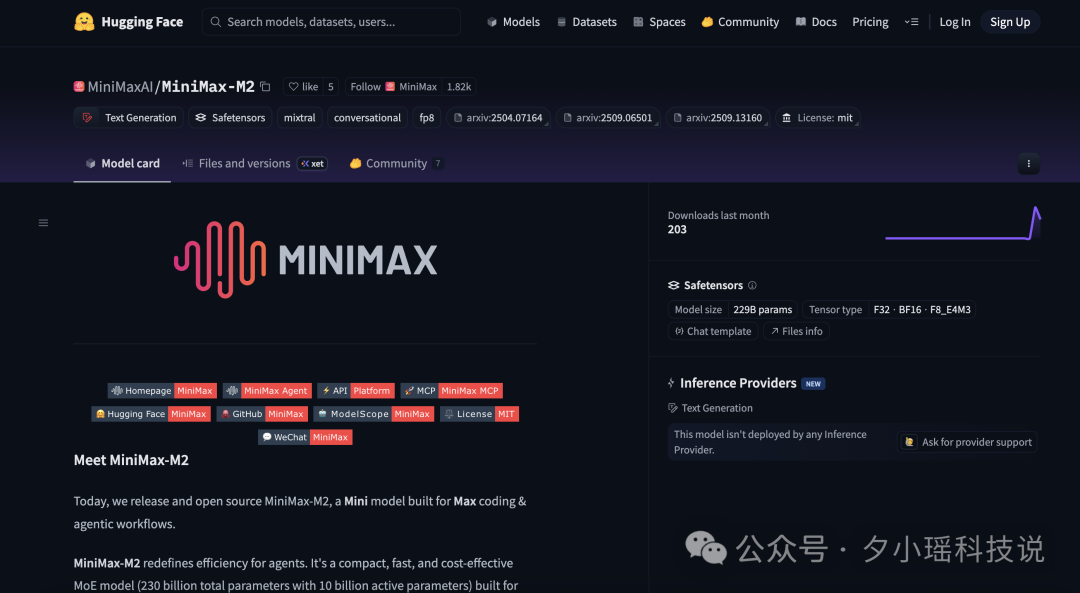
Task: Select the fp8 tag
Action: pyautogui.click(x=427, y=118)
